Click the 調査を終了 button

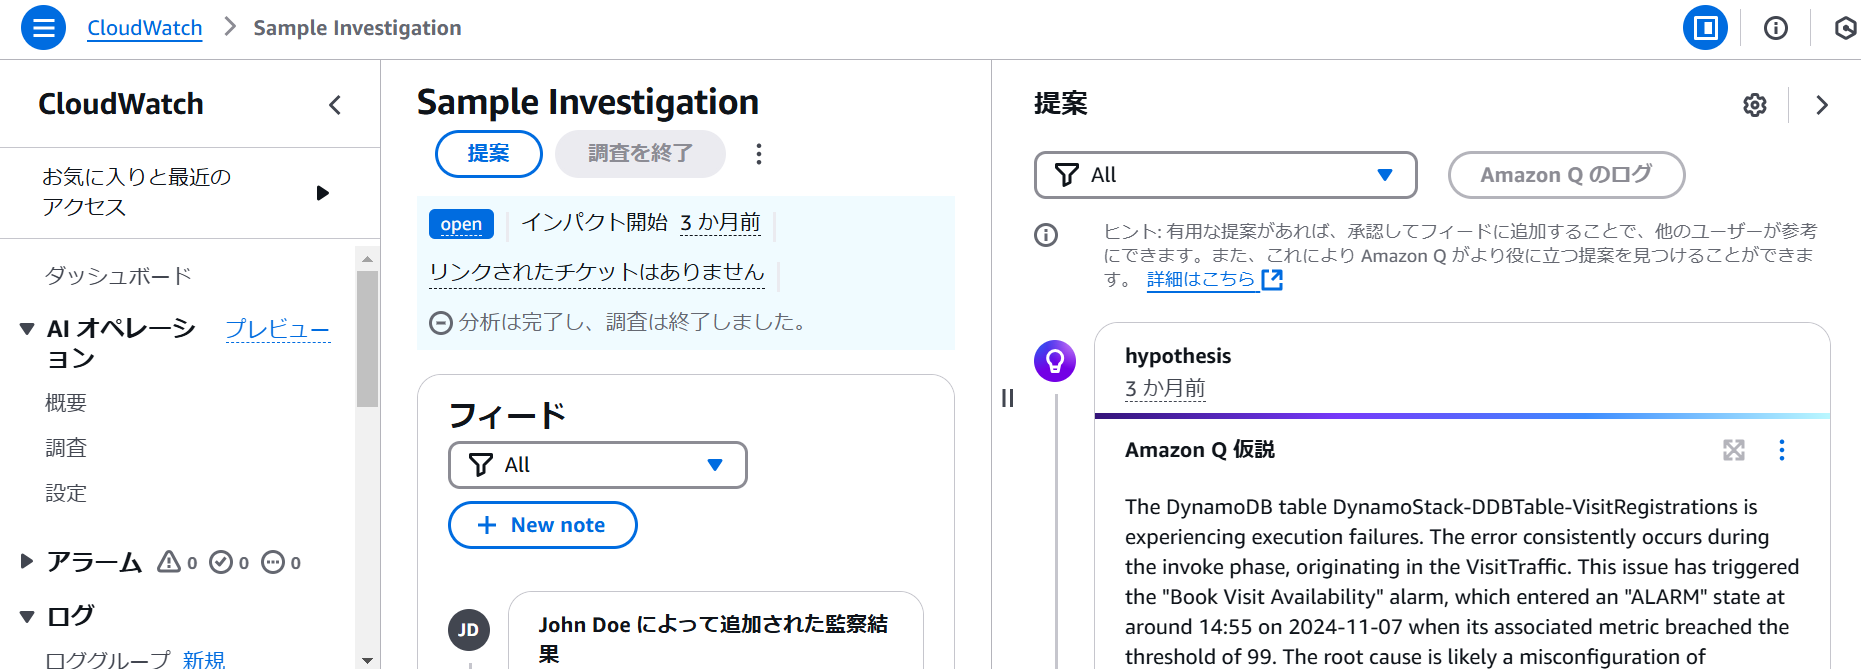tap(640, 154)
